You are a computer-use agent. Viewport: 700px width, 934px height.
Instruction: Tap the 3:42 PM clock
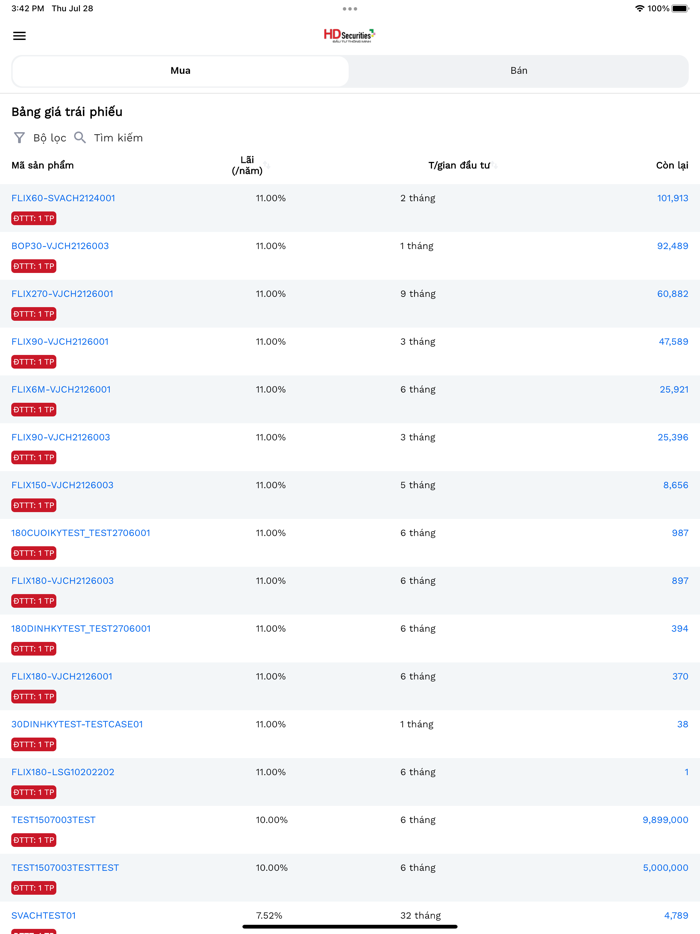27,8
